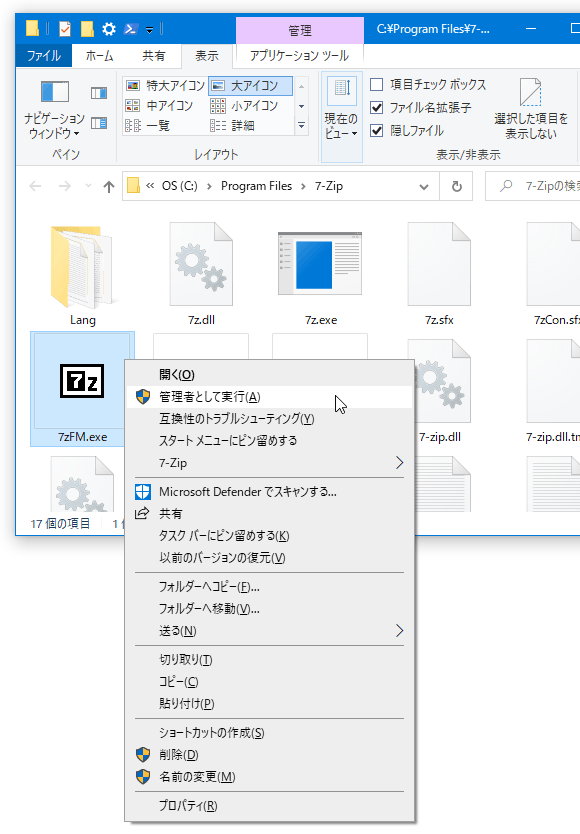Choose 共有 in context menu
The width and height of the screenshot is (580, 834).
pyautogui.click(x=270, y=514)
